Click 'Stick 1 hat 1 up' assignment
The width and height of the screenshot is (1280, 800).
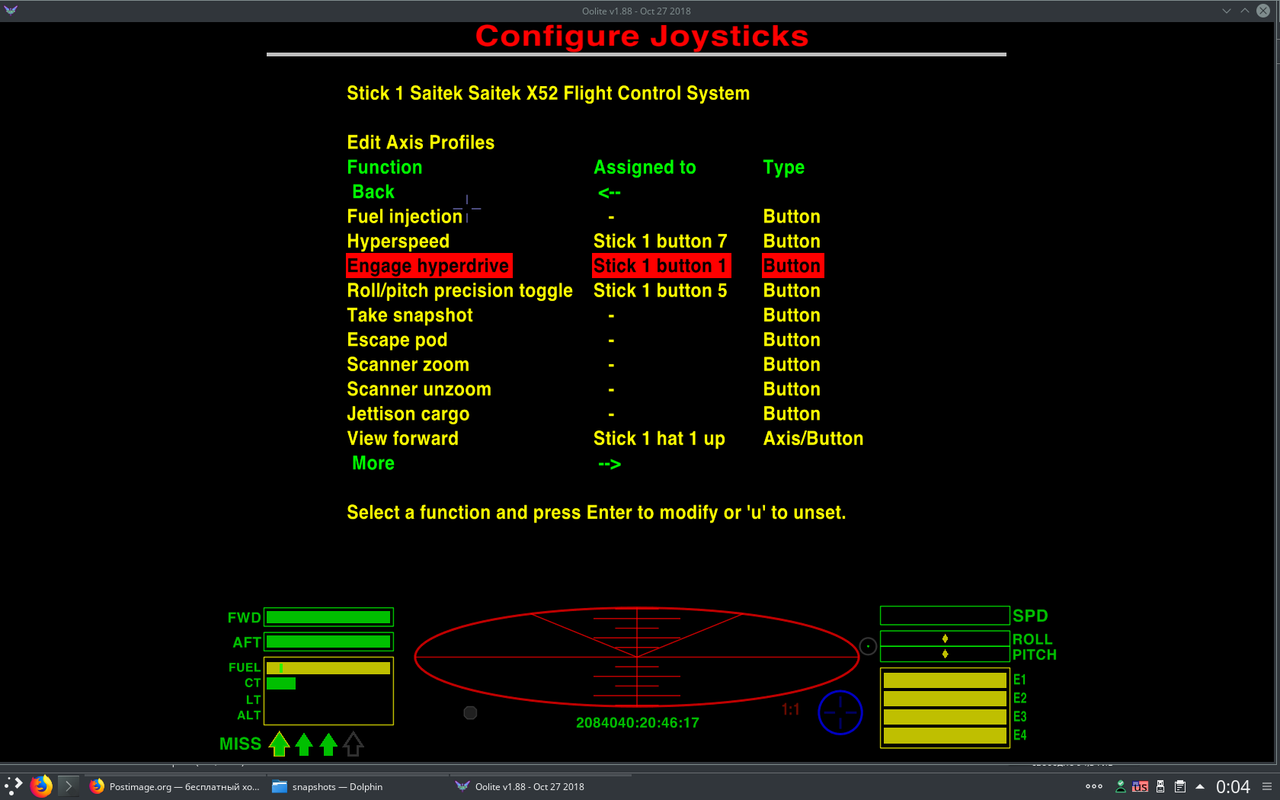(659, 438)
